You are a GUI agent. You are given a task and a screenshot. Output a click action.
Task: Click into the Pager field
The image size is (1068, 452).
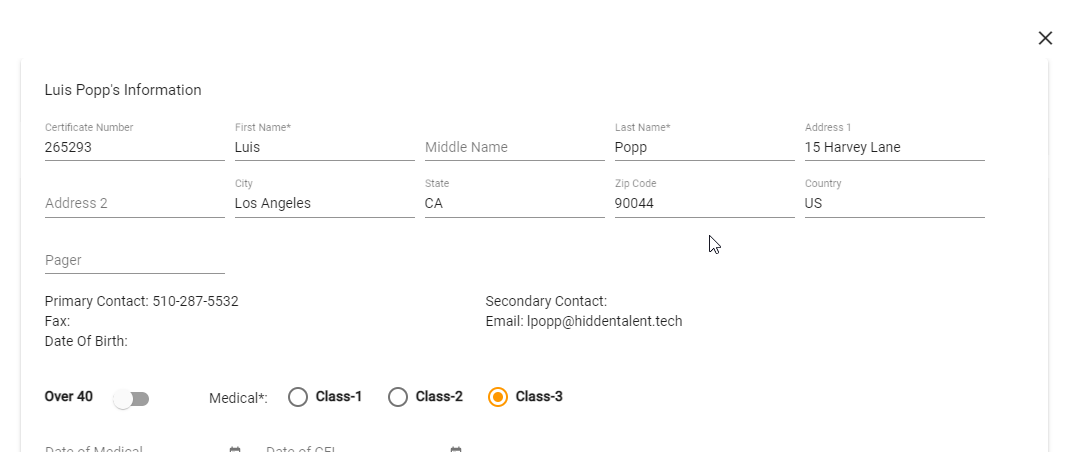point(134,260)
